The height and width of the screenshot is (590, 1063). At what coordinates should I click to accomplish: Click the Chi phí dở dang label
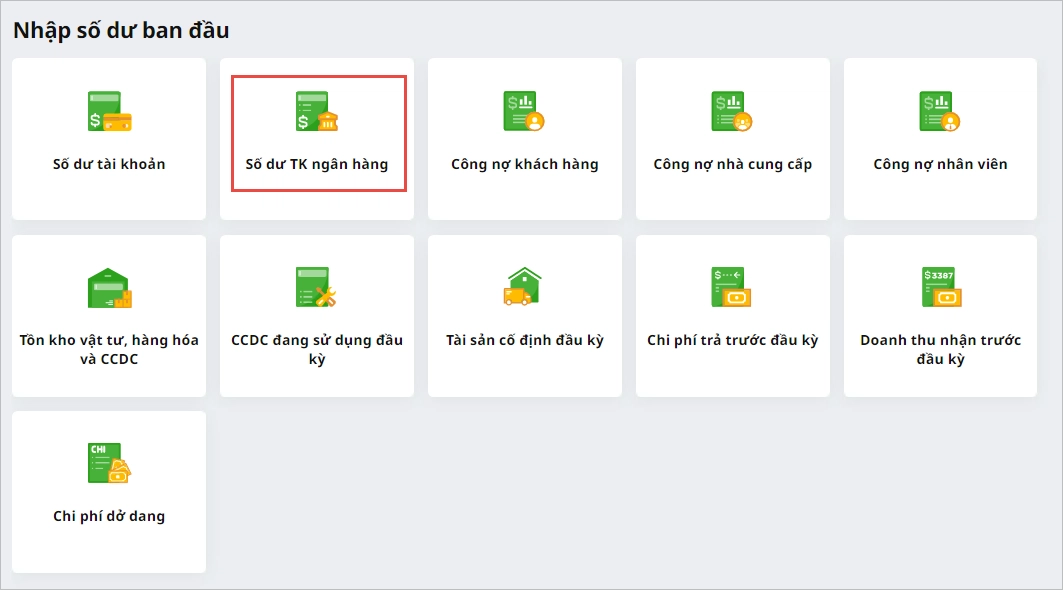109,516
